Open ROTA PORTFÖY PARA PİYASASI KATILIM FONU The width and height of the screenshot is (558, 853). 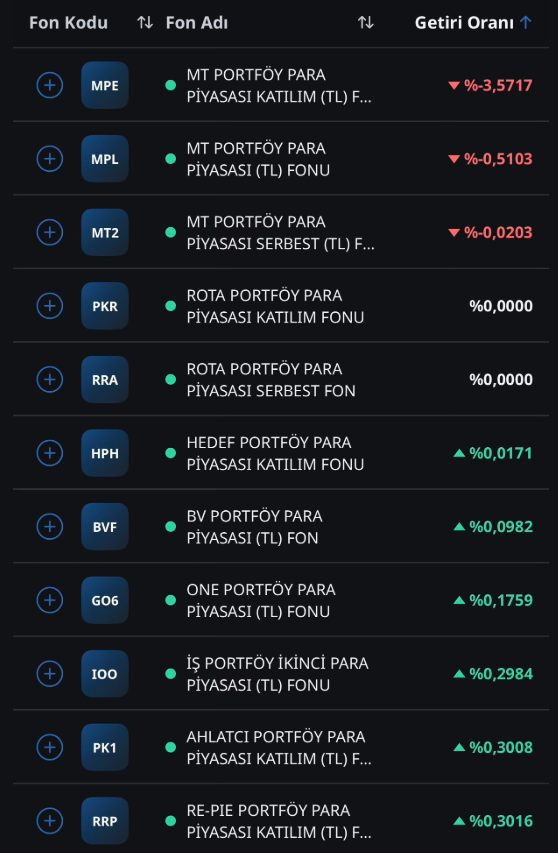pyautogui.click(x=275, y=306)
